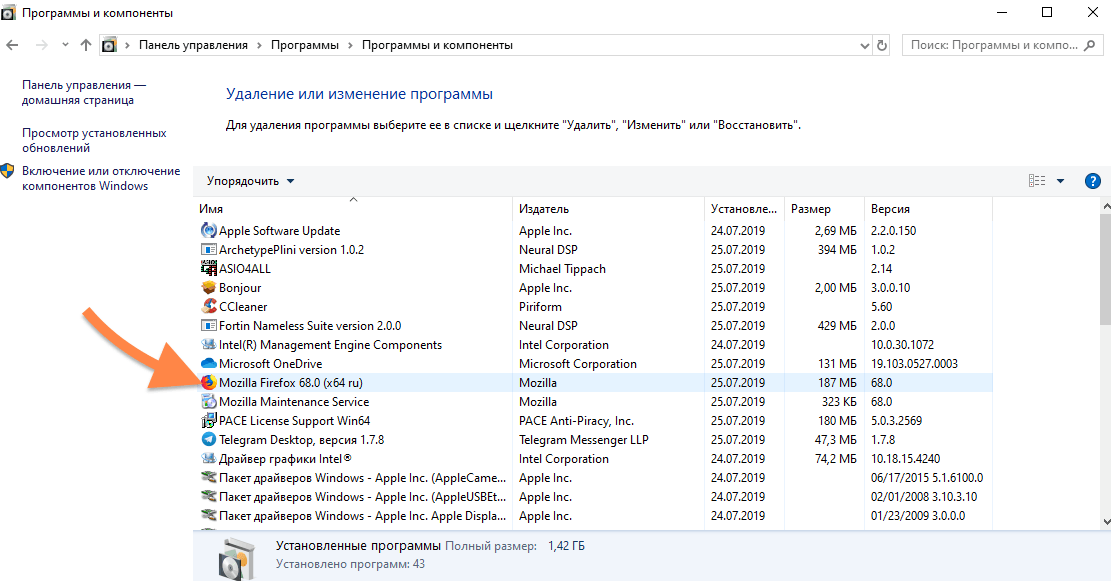The image size is (1111, 581).
Task: Click the Mozilla Maintenance Service icon
Action: (x=208, y=402)
